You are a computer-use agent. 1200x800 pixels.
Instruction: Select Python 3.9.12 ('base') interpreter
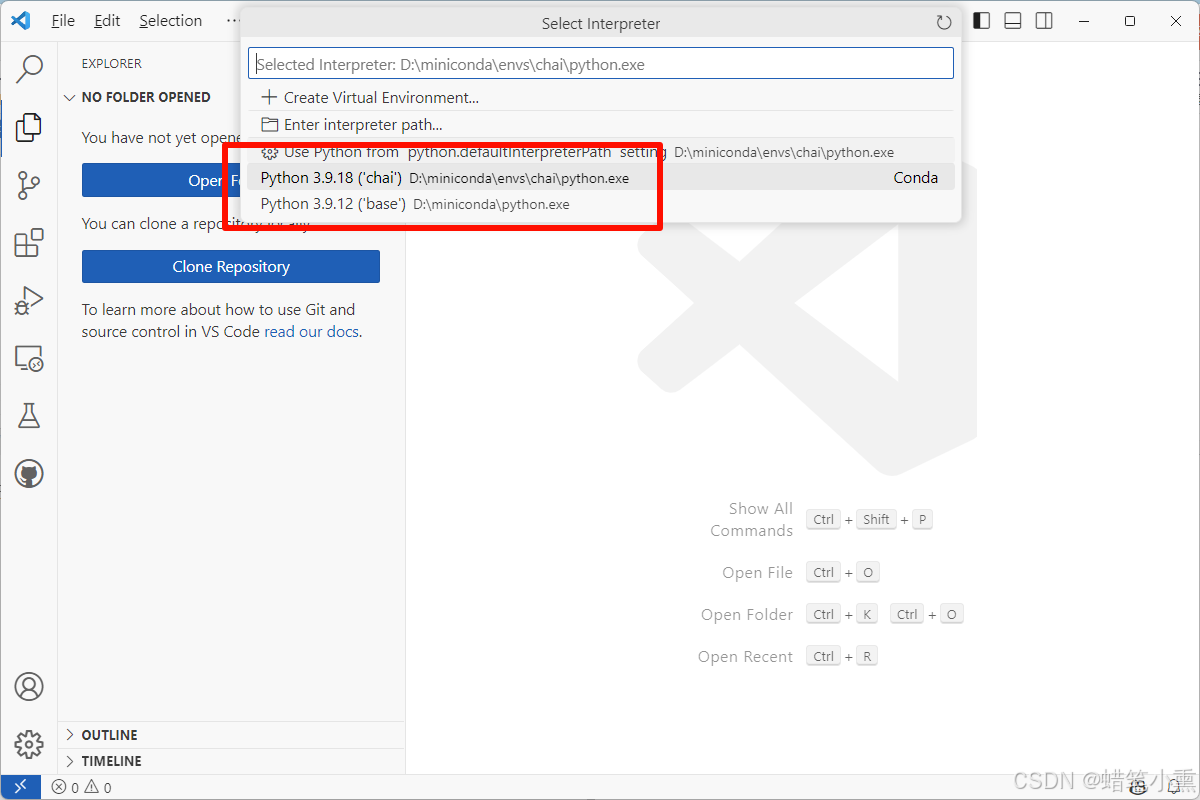coord(601,204)
